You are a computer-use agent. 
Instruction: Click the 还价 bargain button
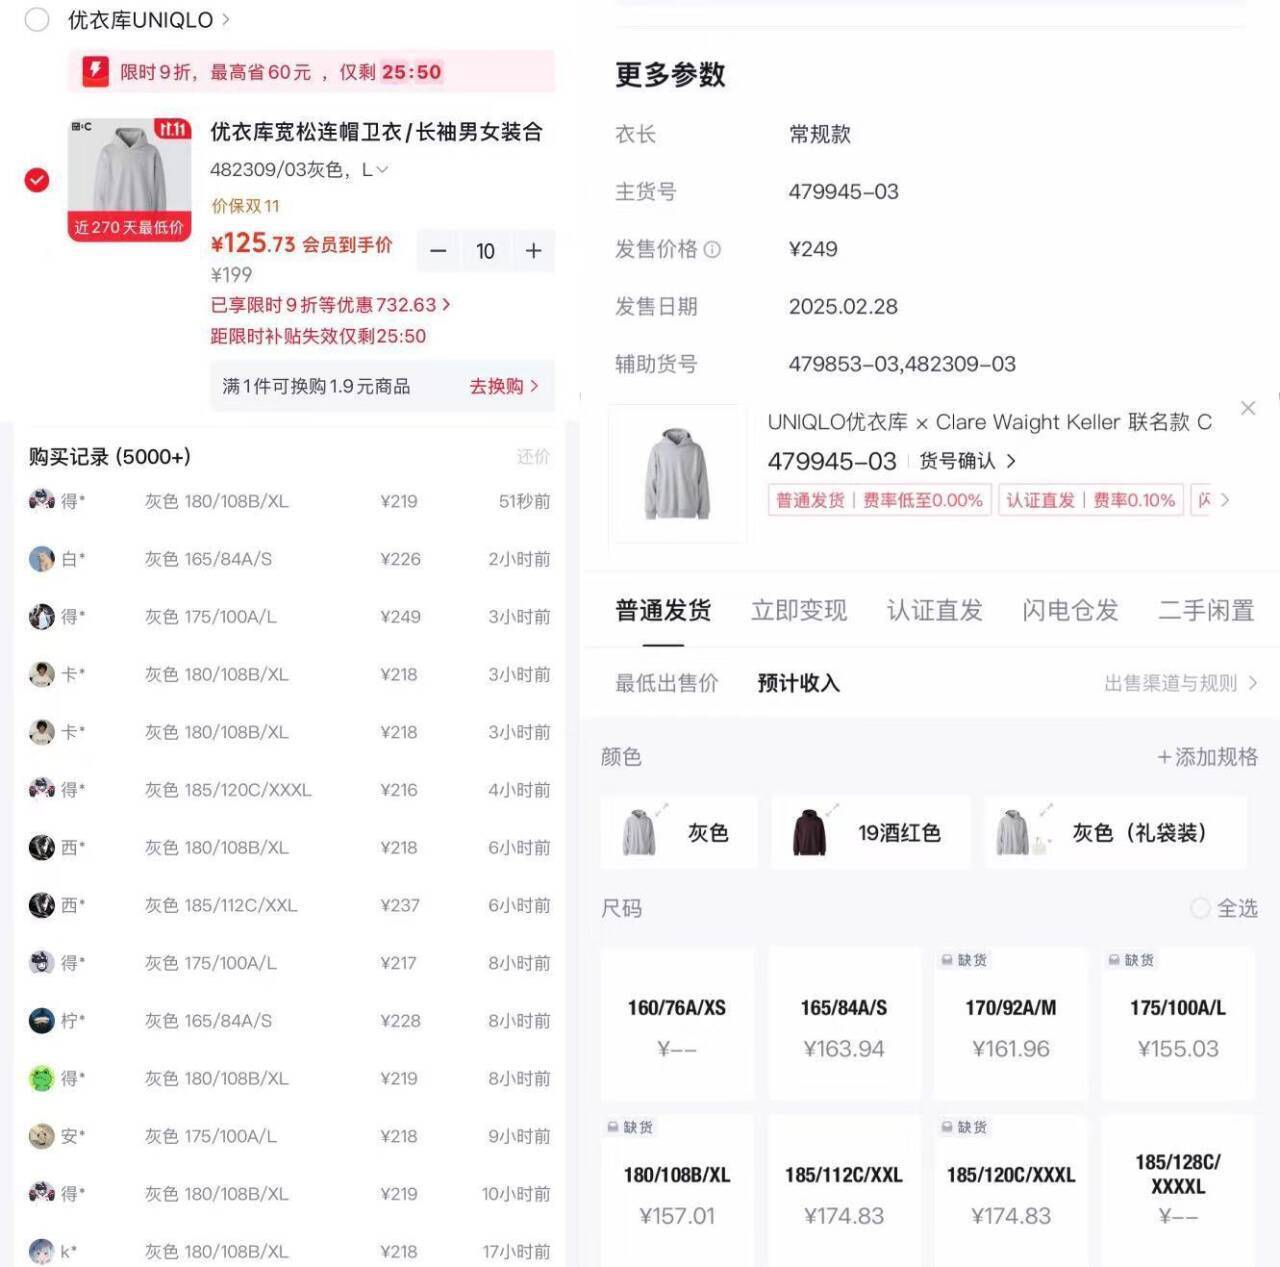[x=533, y=457]
